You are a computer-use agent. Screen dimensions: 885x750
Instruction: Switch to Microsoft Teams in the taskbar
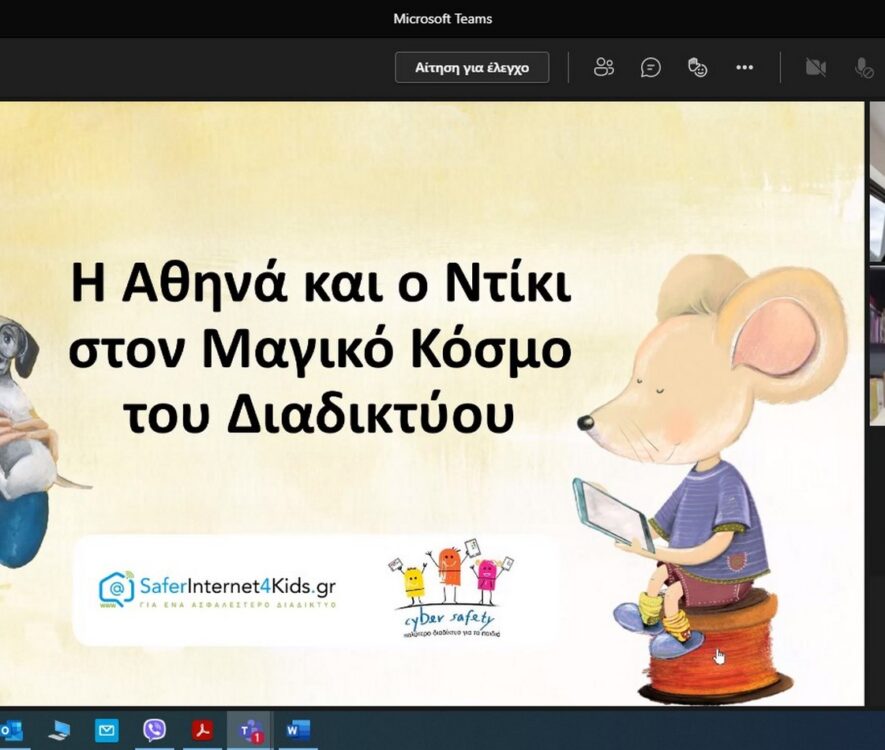(x=250, y=731)
